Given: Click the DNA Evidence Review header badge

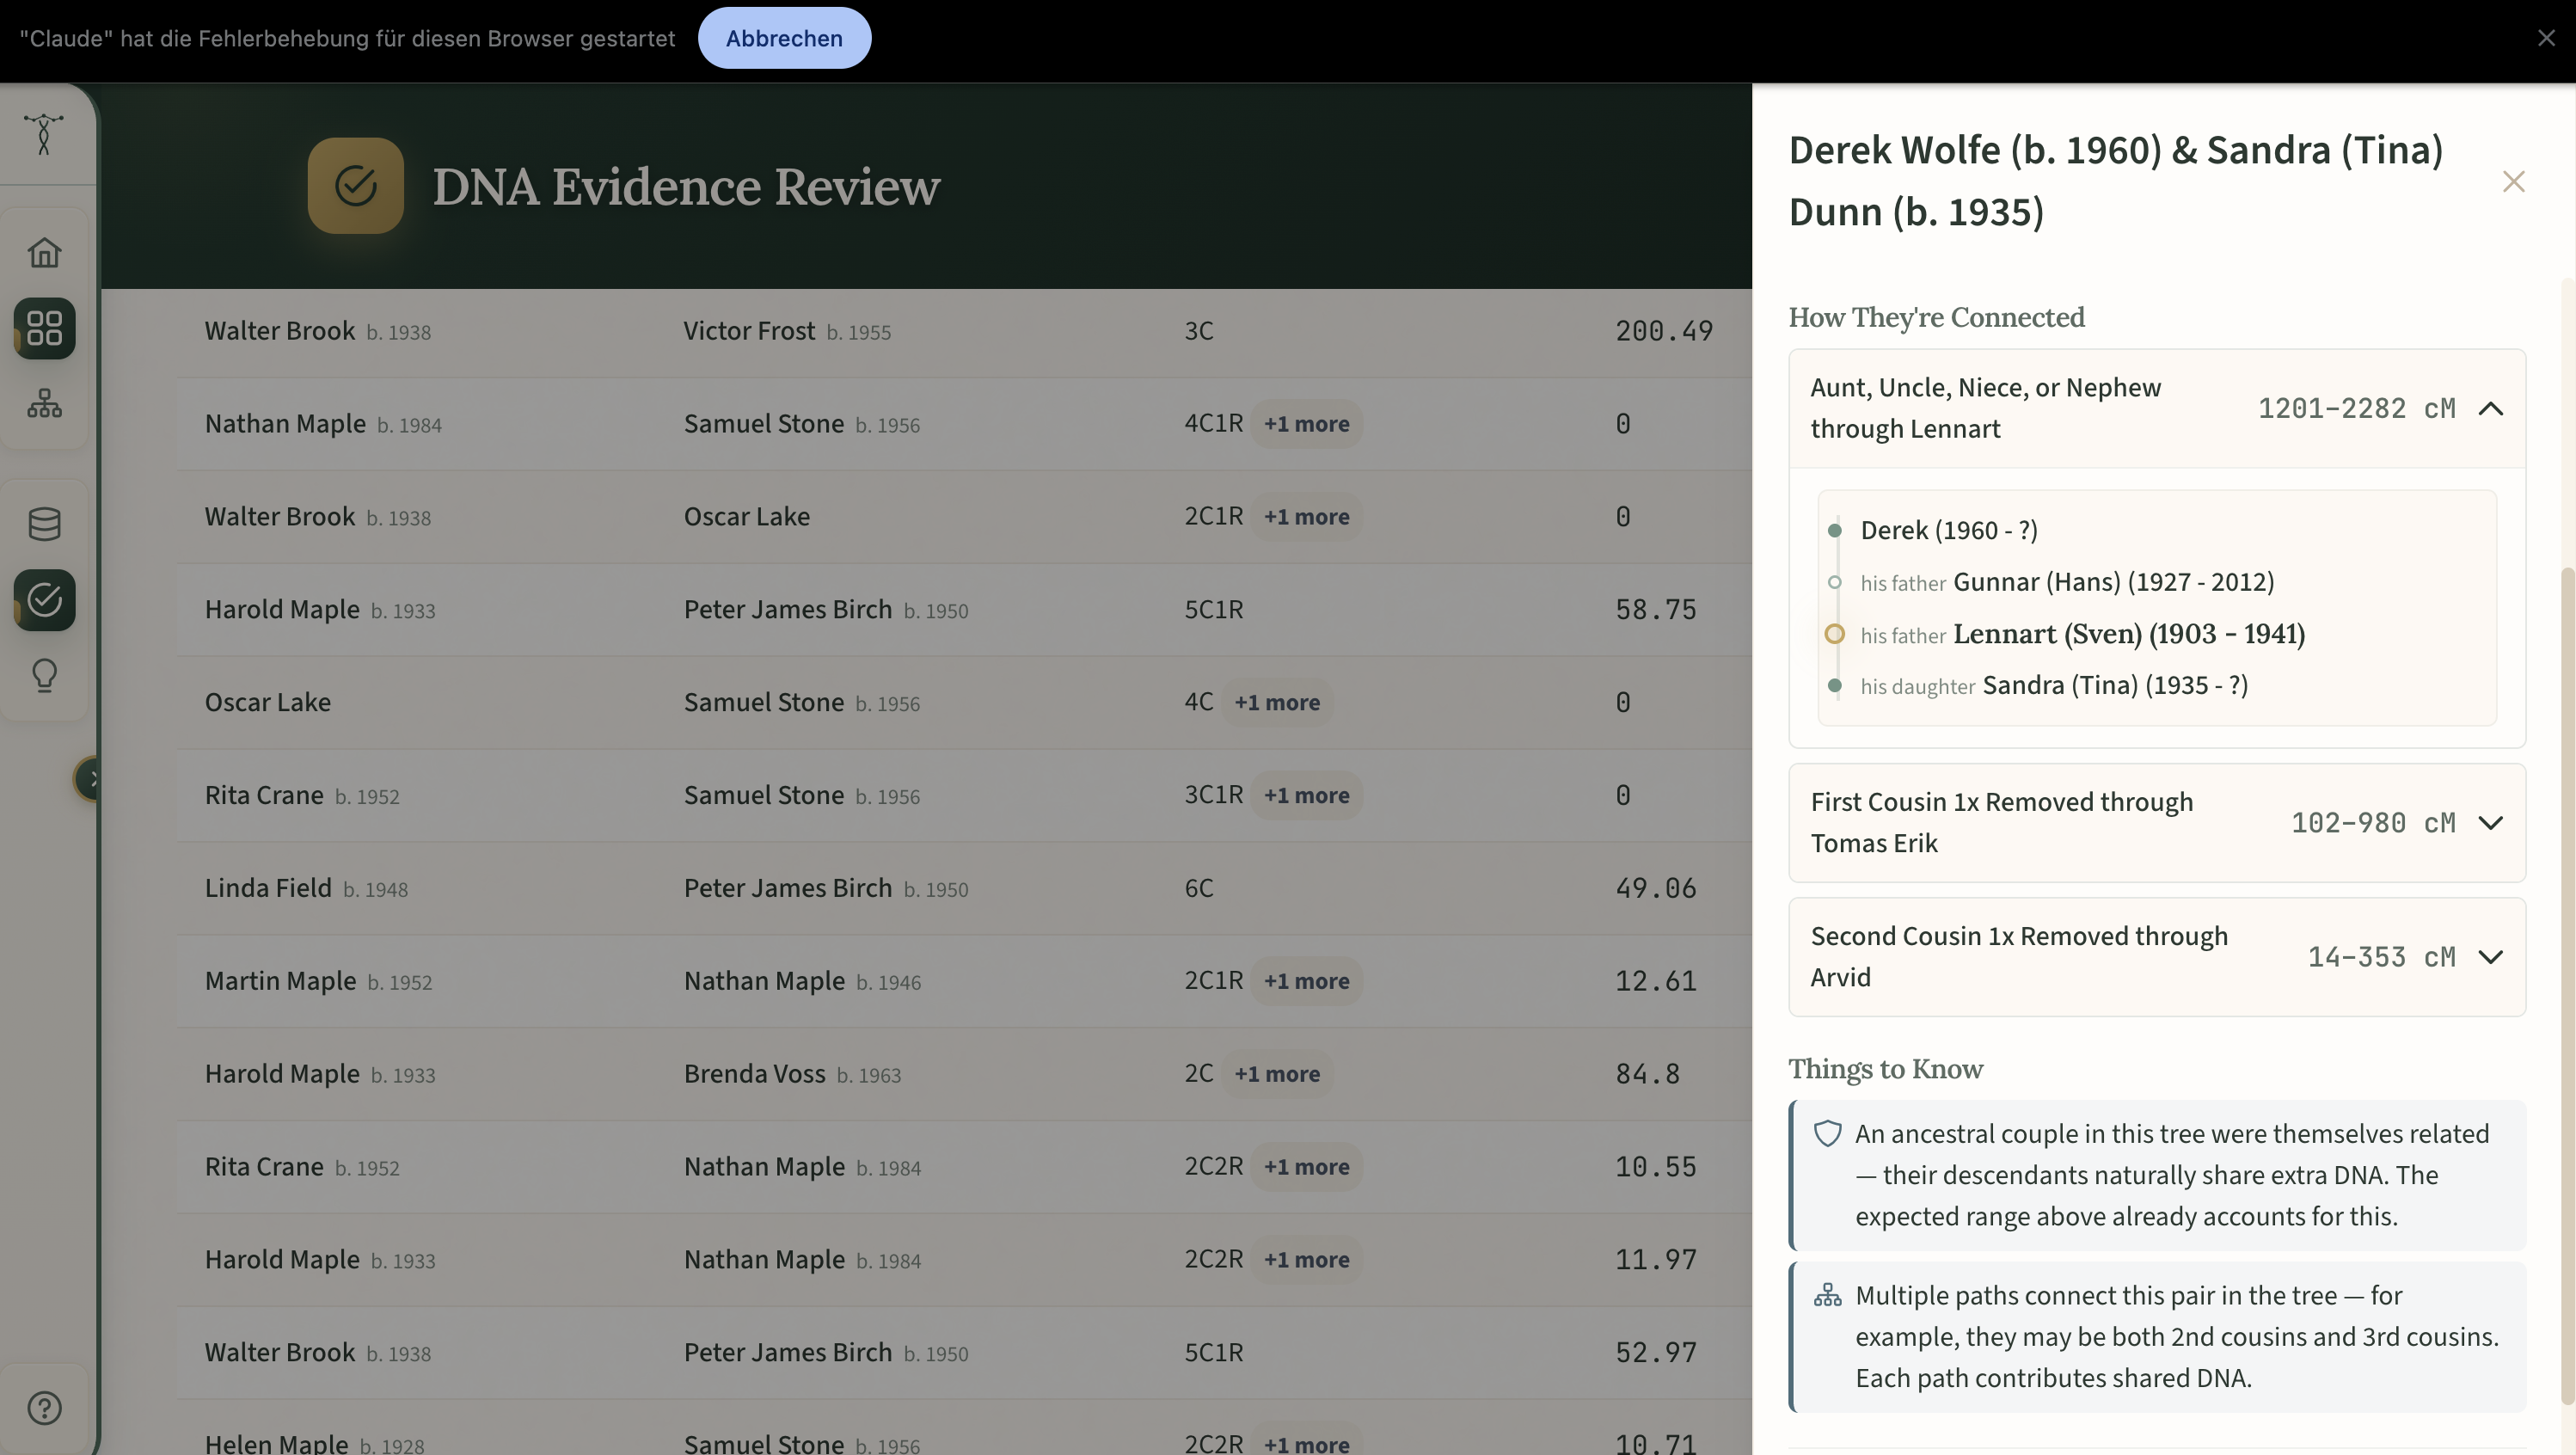Looking at the screenshot, I should (355, 185).
